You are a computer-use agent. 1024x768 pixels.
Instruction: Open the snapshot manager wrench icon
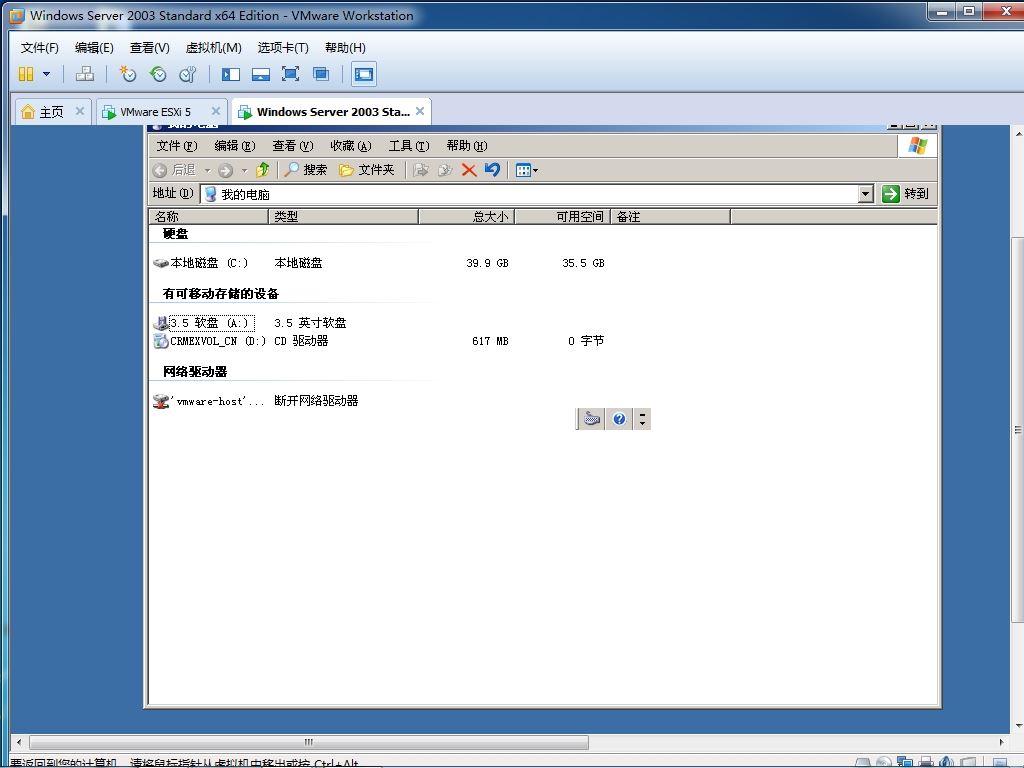coord(188,74)
